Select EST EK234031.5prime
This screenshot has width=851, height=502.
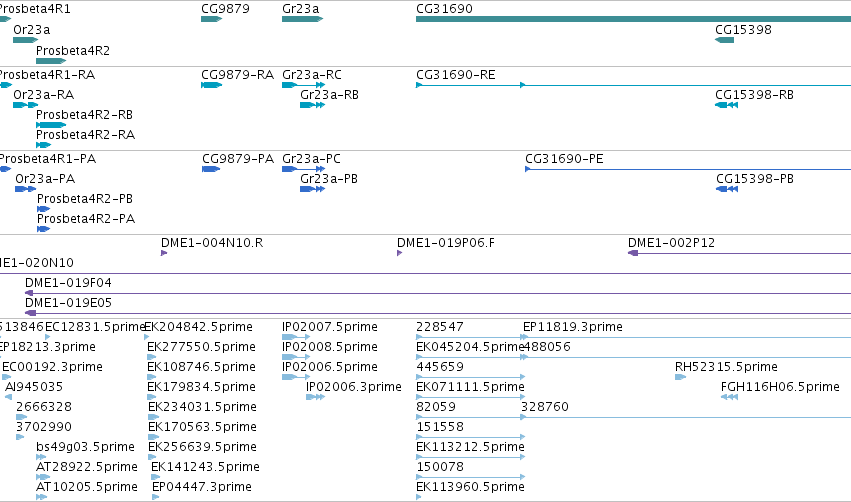click(202, 407)
